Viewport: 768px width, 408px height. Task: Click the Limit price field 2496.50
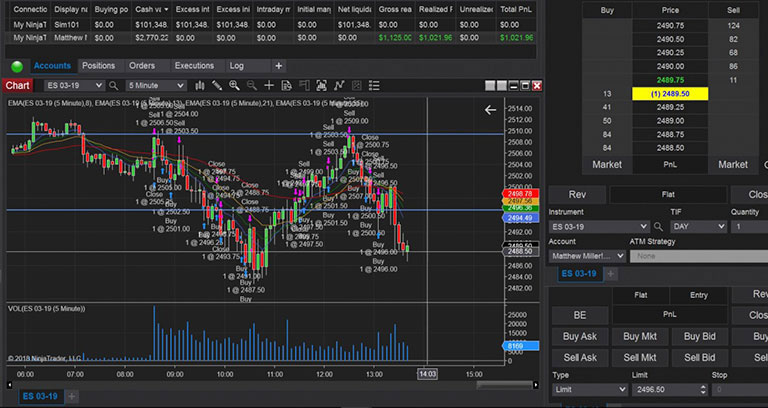click(666, 390)
